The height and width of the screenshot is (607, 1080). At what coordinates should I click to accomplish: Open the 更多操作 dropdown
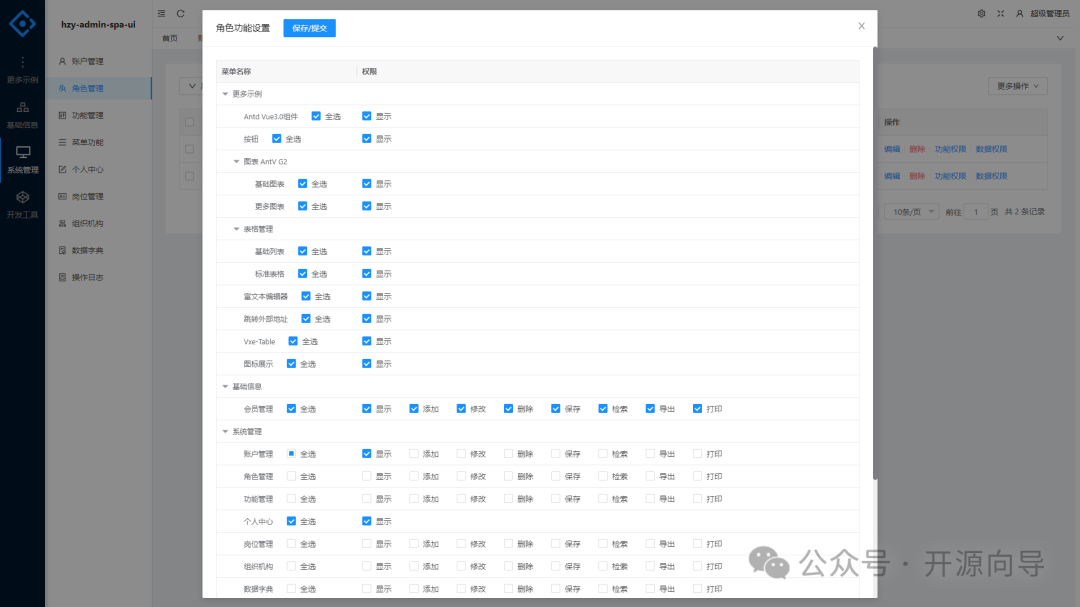1017,86
